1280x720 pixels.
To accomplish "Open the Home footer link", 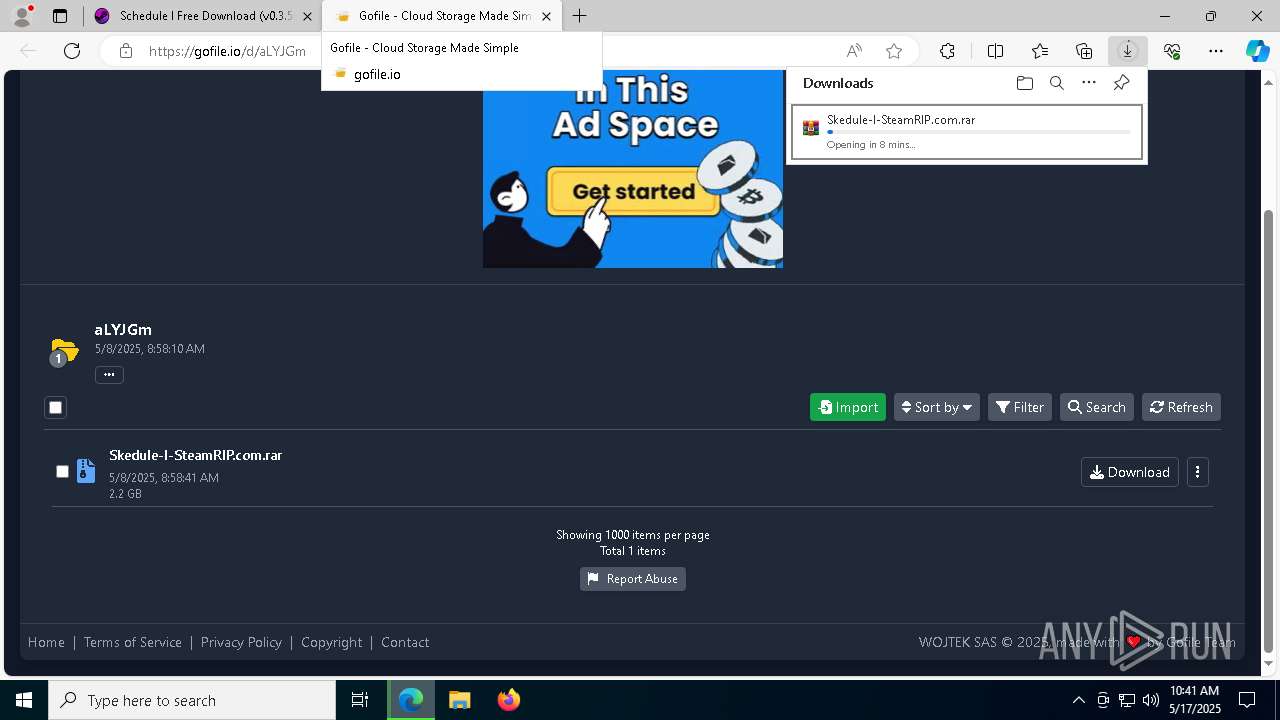I will point(46,642).
